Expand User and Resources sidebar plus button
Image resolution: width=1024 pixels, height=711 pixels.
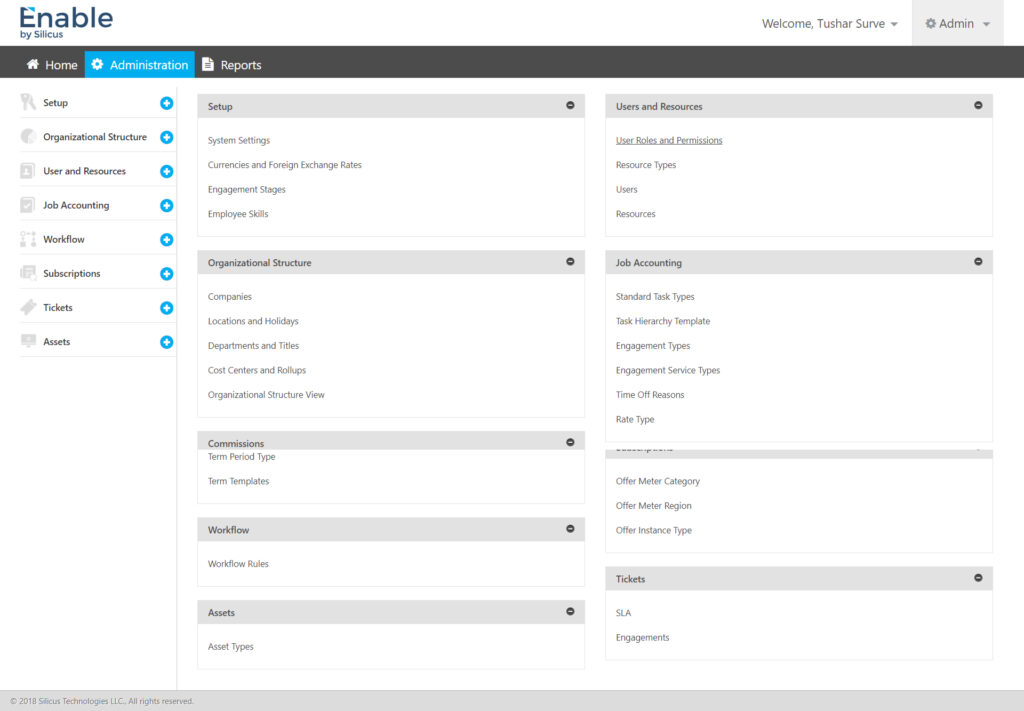(167, 171)
